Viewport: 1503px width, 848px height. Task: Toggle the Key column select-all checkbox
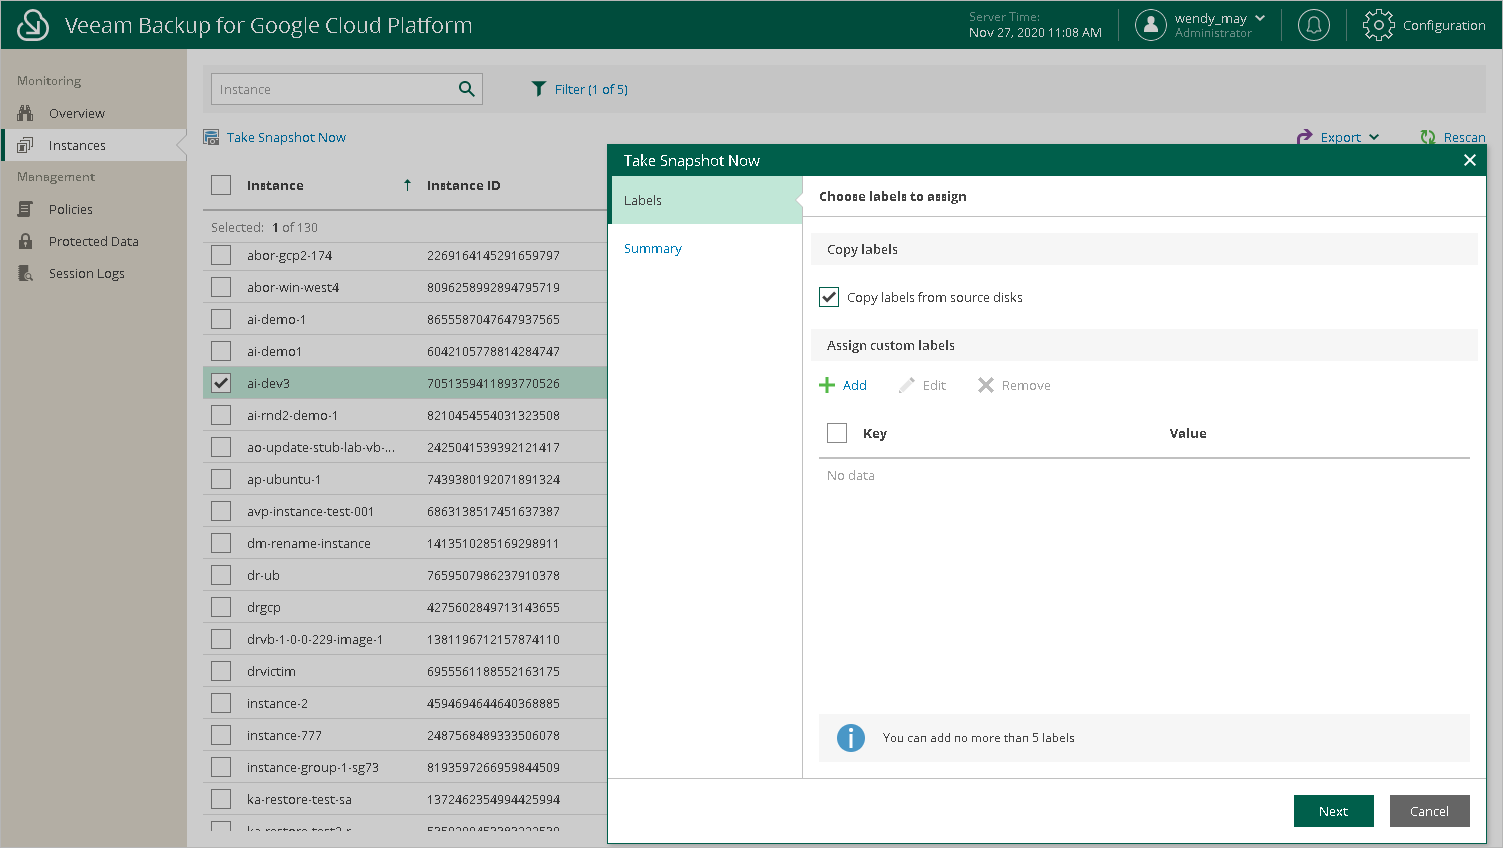[837, 433]
